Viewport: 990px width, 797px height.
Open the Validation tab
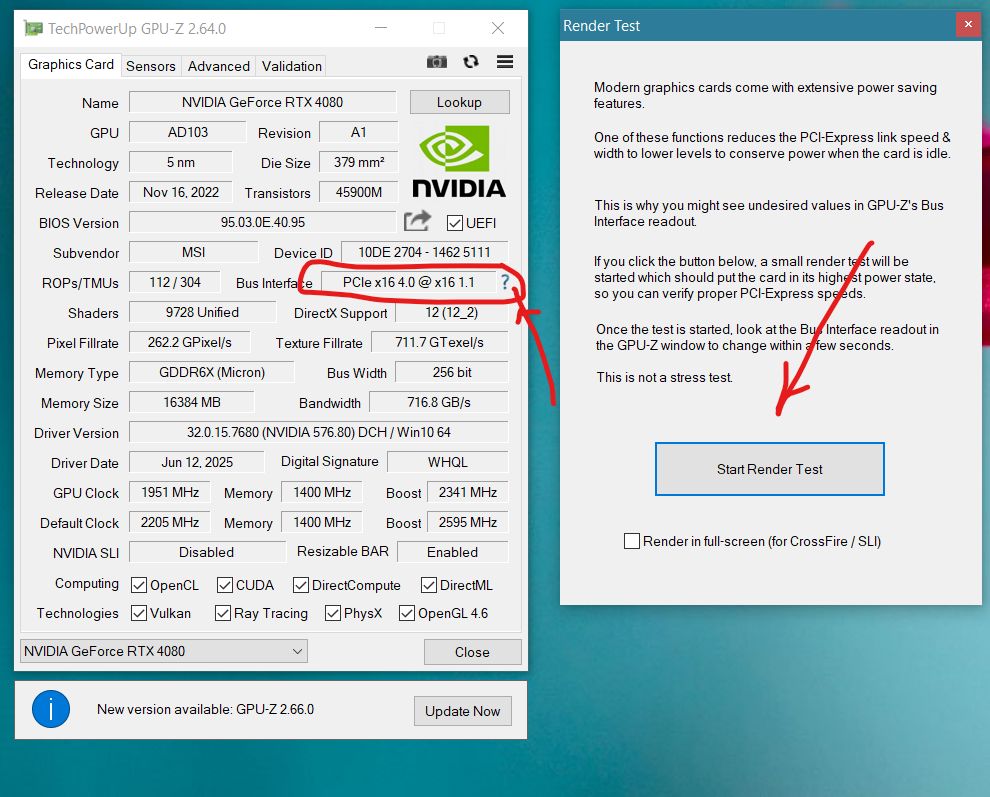292,66
